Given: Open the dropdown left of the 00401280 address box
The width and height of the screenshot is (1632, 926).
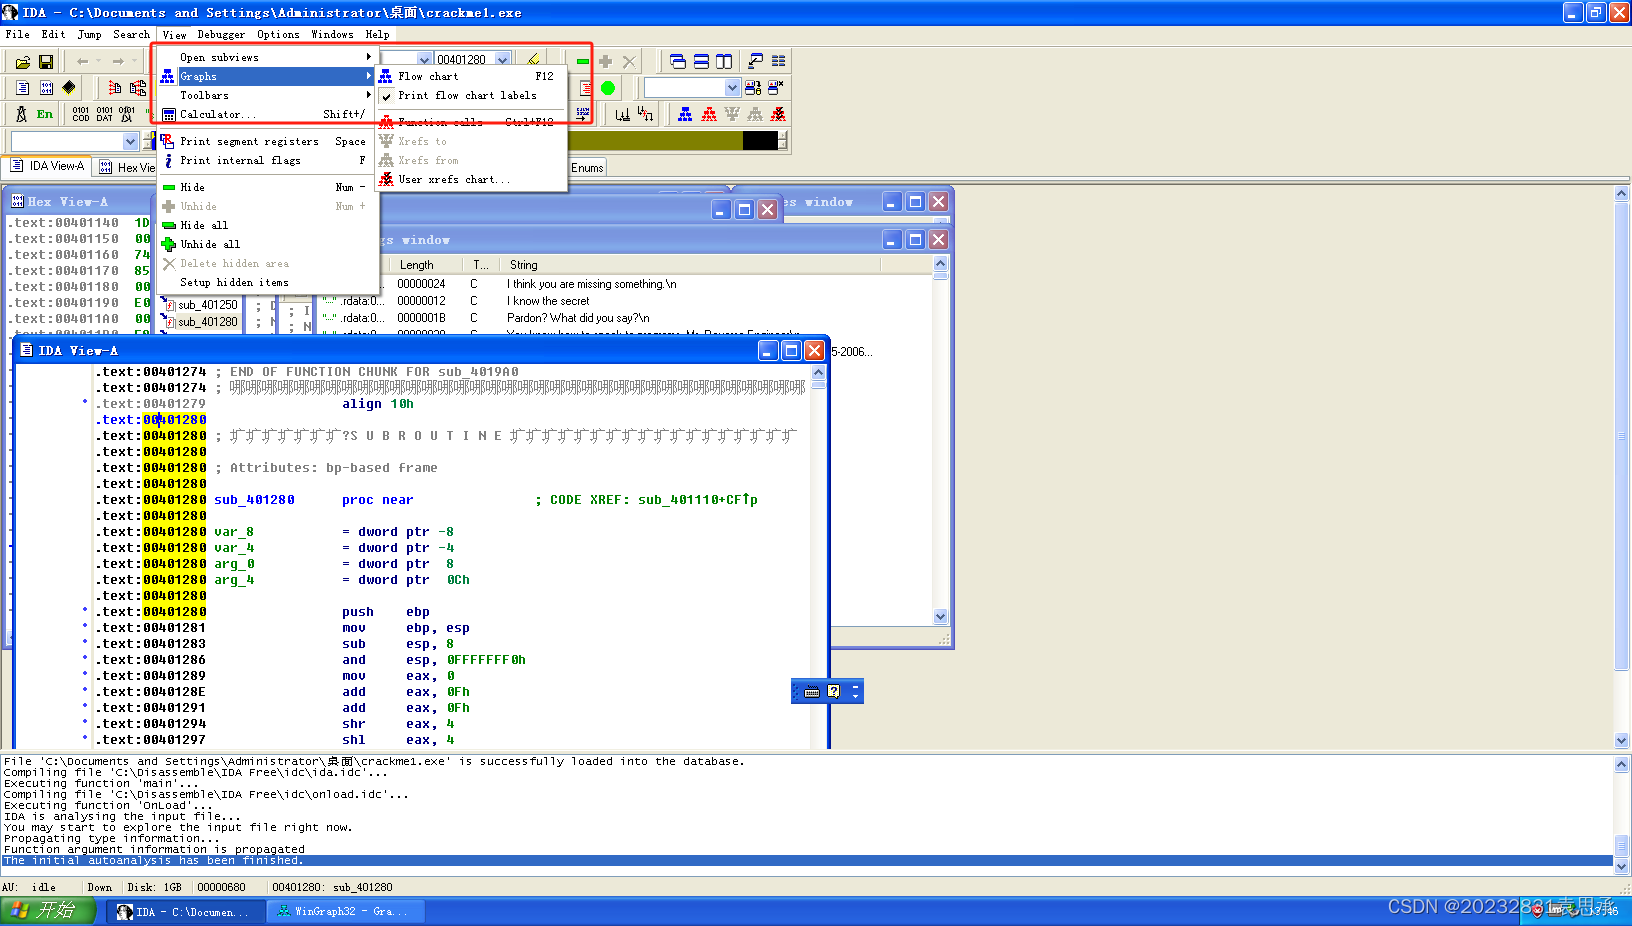Looking at the screenshot, I should pos(424,60).
